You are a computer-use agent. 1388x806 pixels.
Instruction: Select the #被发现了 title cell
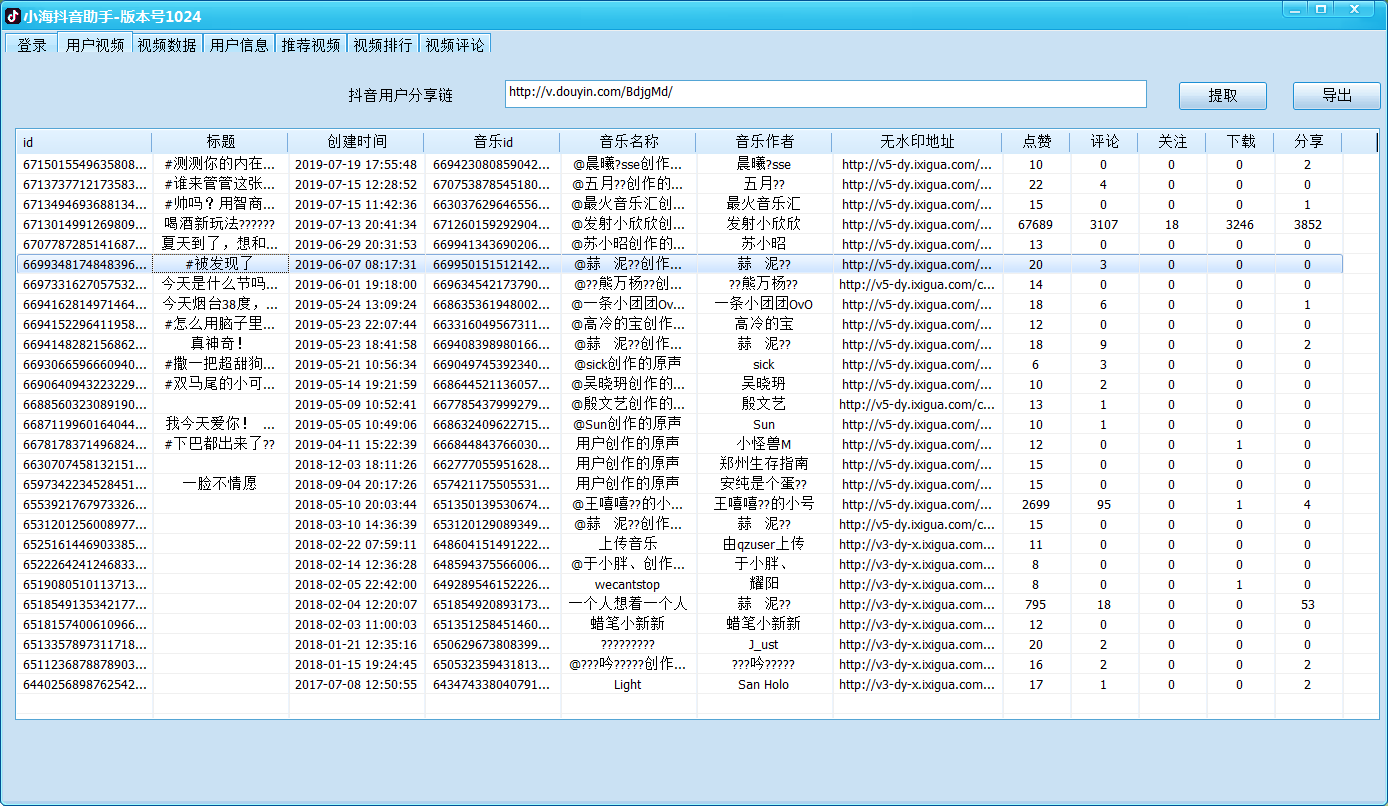221,264
